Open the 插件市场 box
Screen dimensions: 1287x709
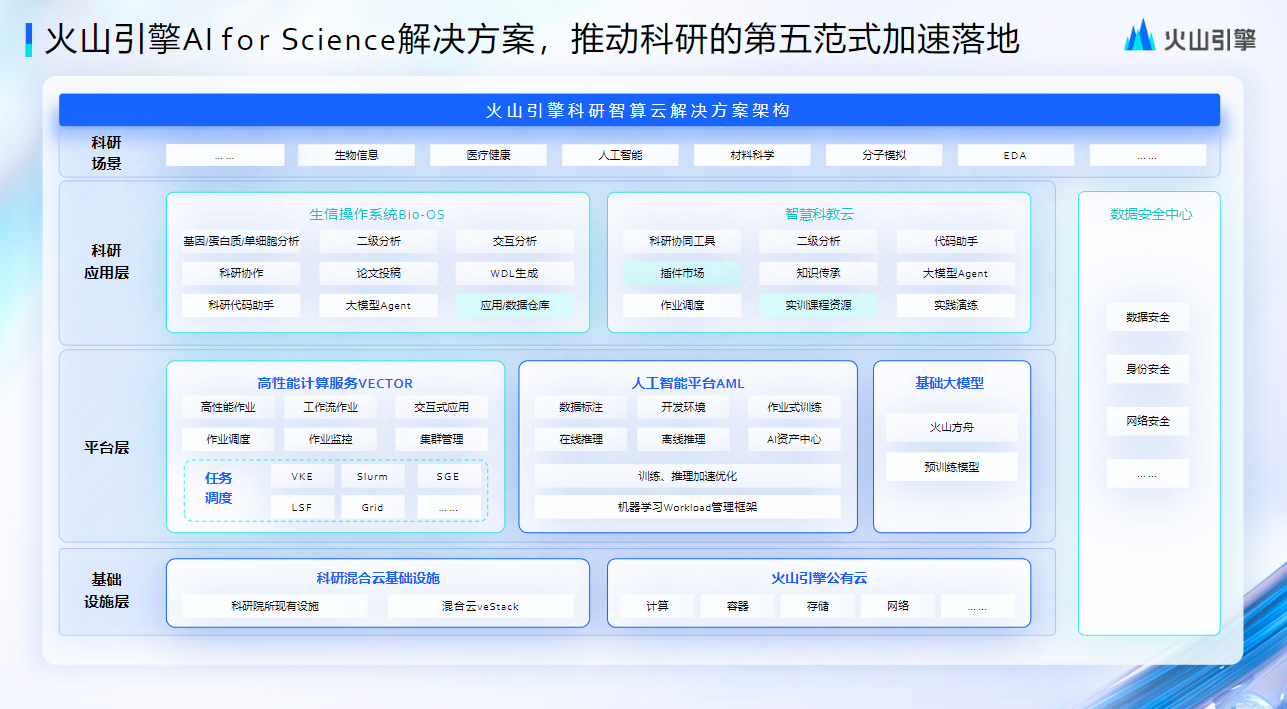click(x=682, y=273)
